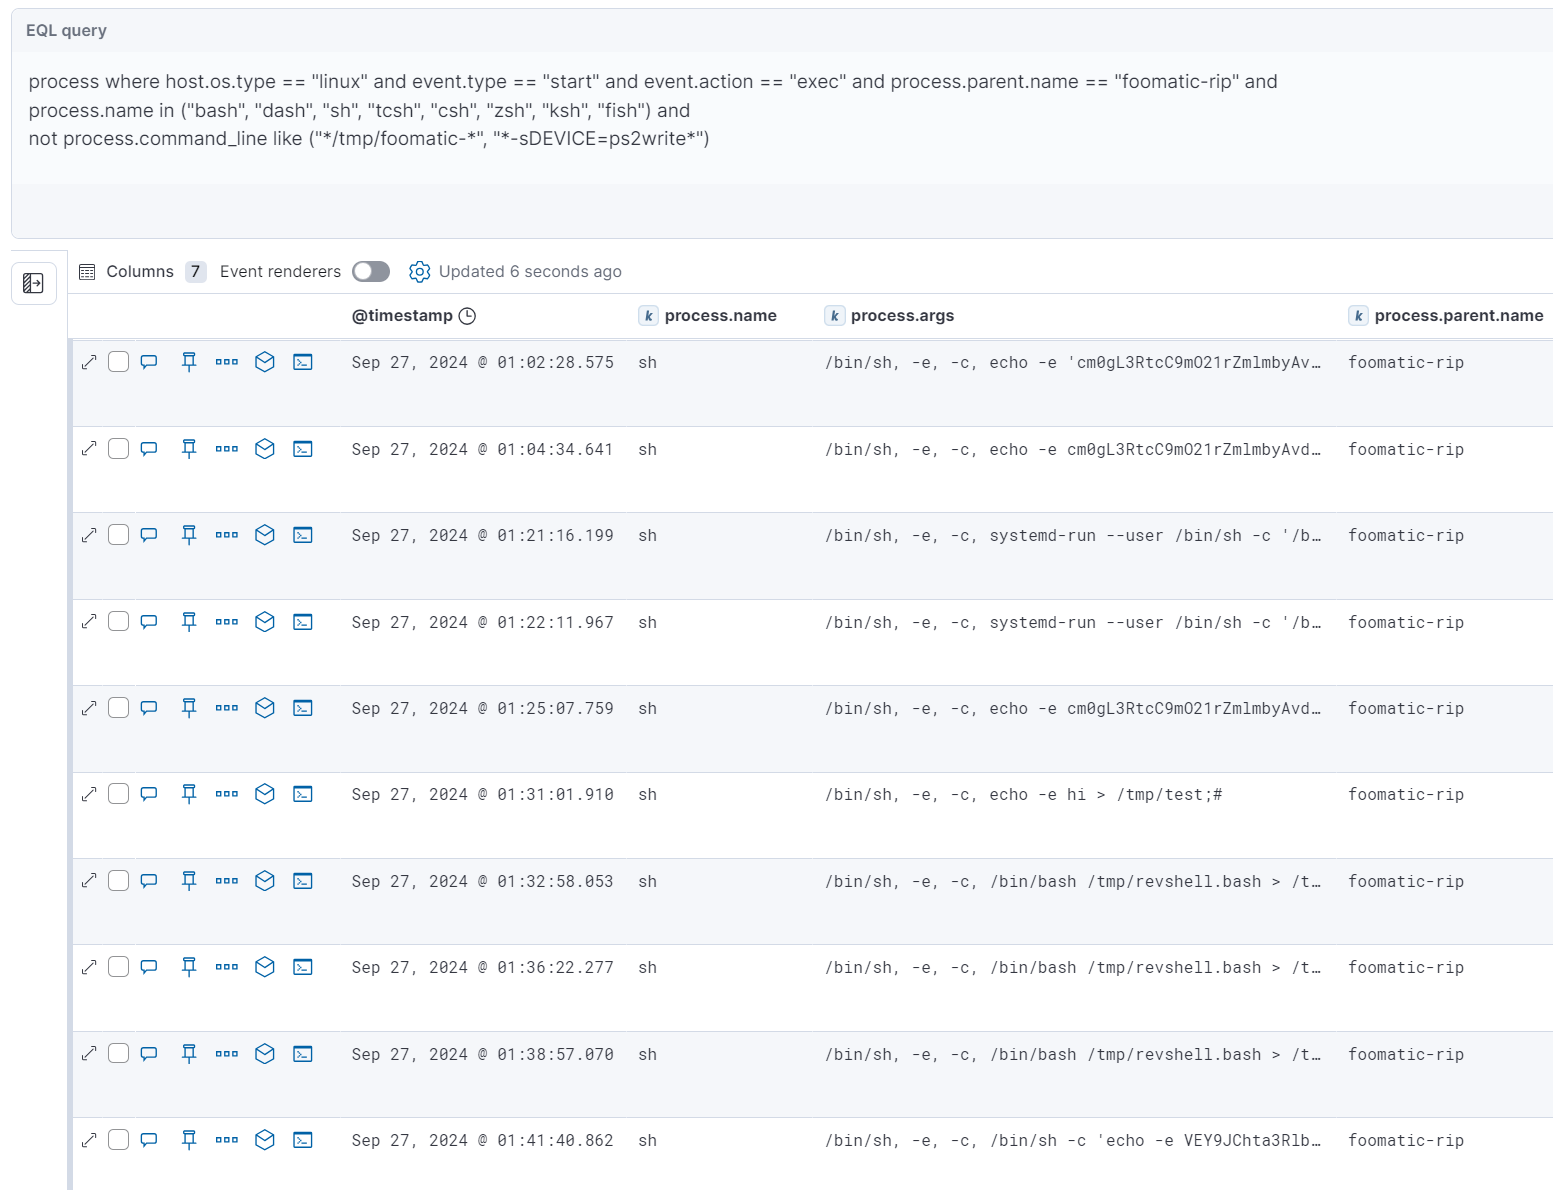
Task: Sort by the @timestamp column header
Action: pos(402,316)
